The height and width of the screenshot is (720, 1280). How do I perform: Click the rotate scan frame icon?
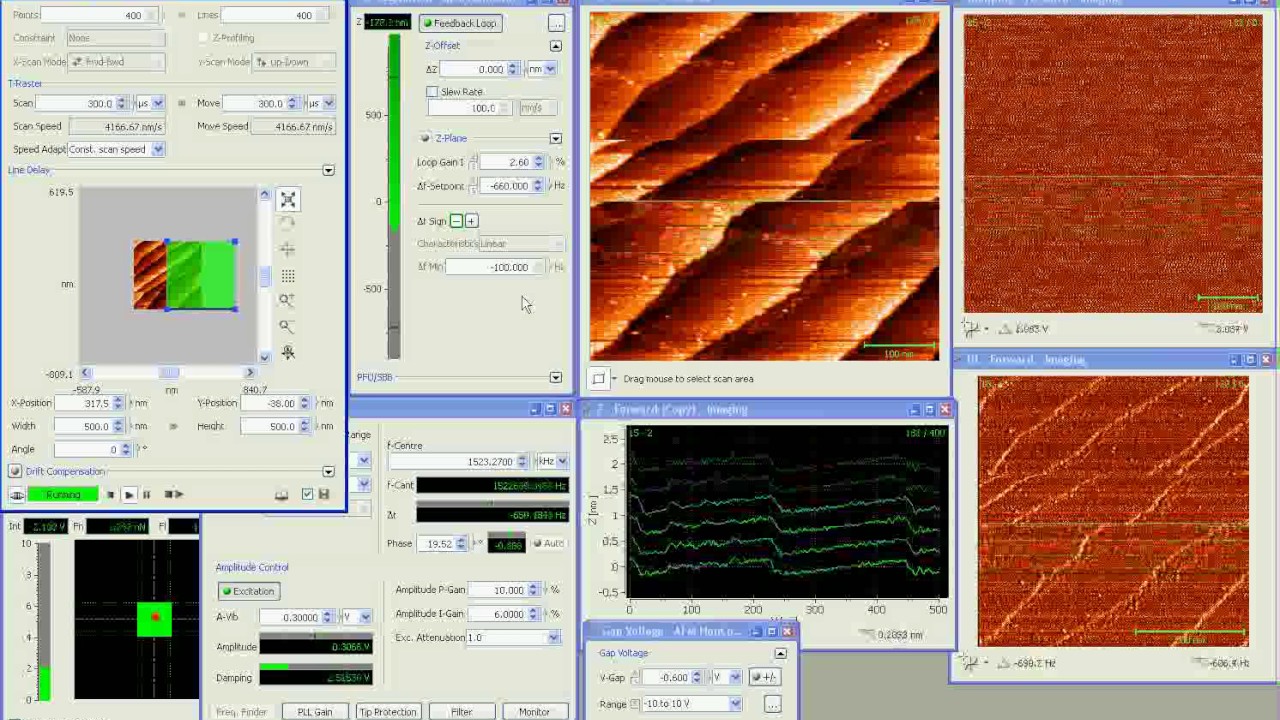click(288, 225)
